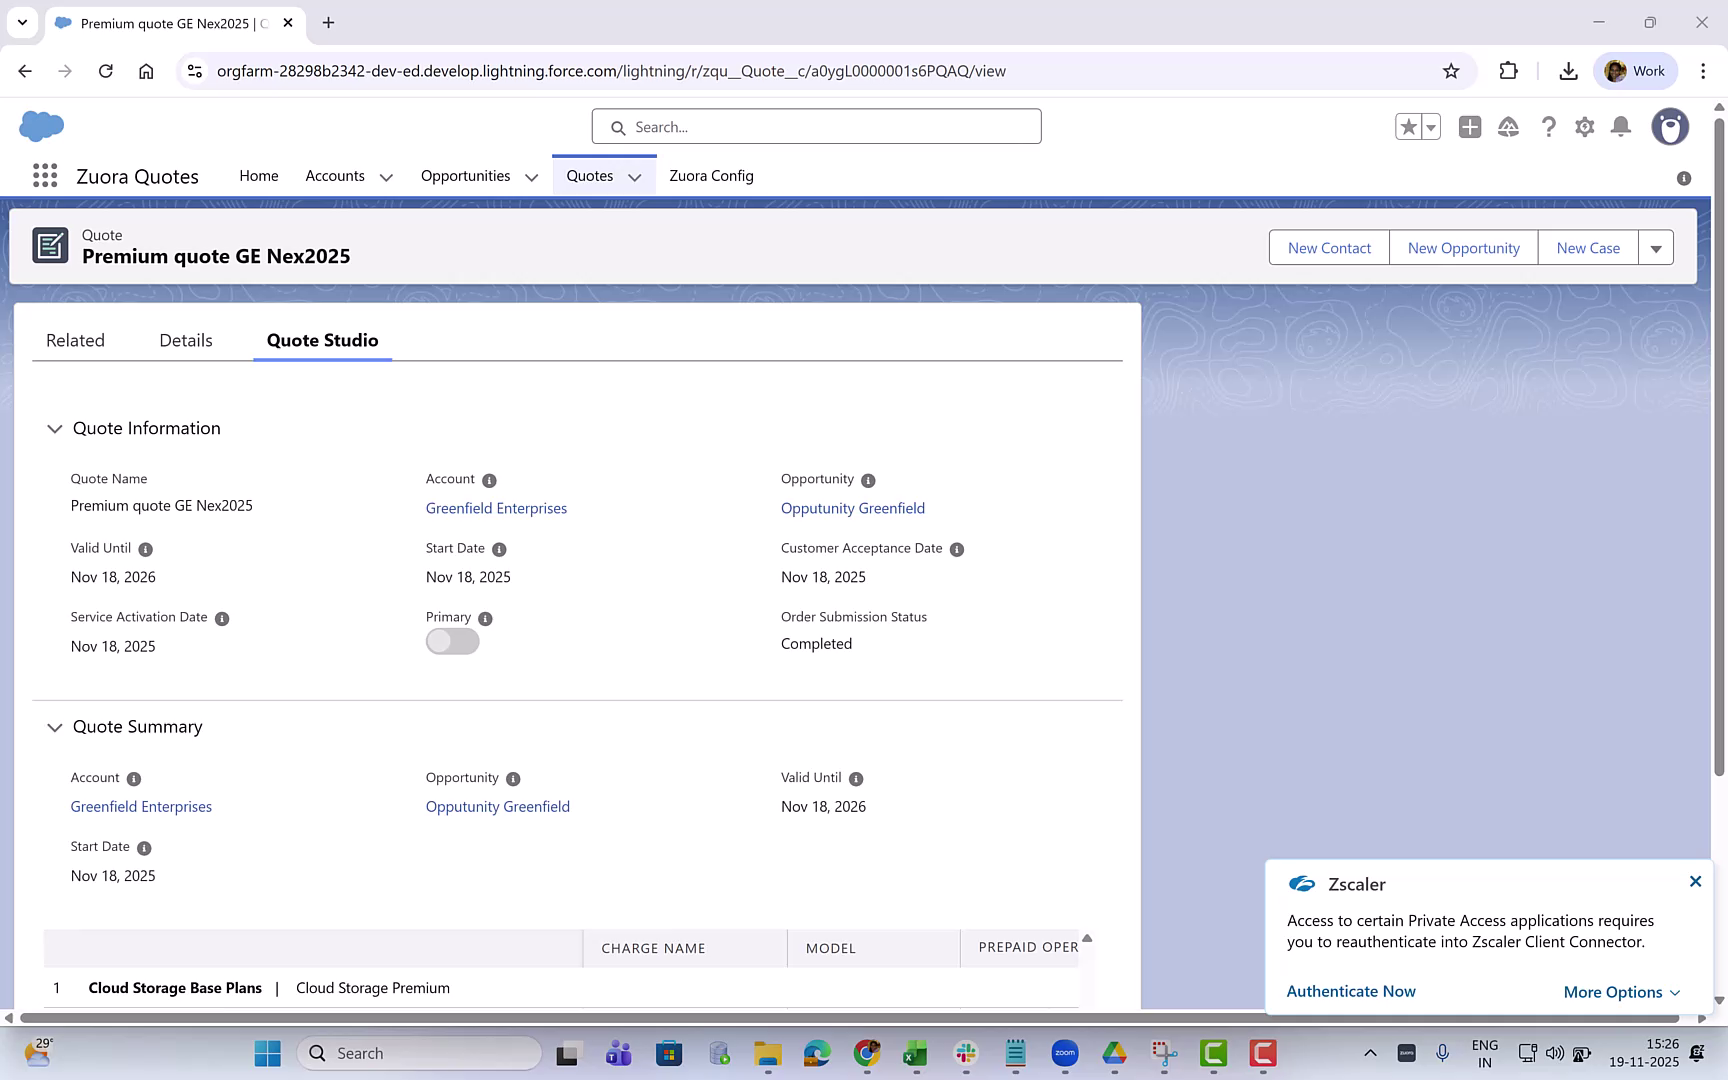
Task: Collapse the Quote Information section
Action: (x=55, y=429)
